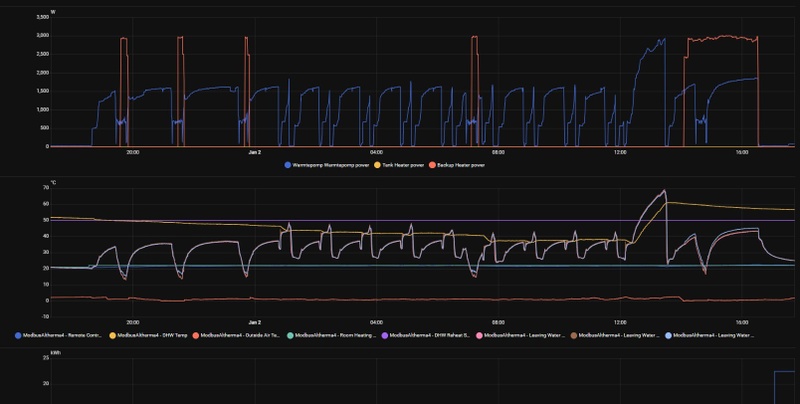
Task: Change color of the light-blue Leaving Water swatch
Action: (669, 336)
